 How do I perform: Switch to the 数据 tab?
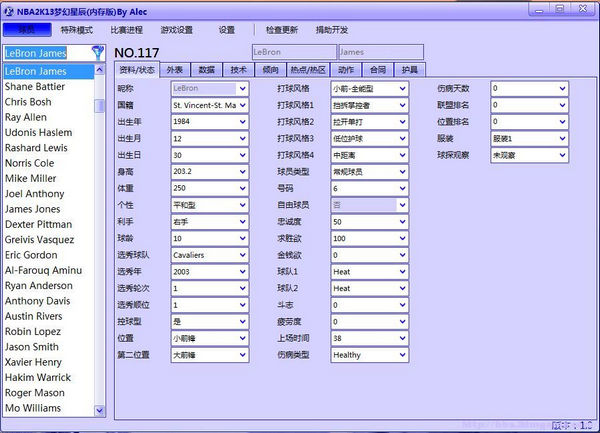click(207, 70)
